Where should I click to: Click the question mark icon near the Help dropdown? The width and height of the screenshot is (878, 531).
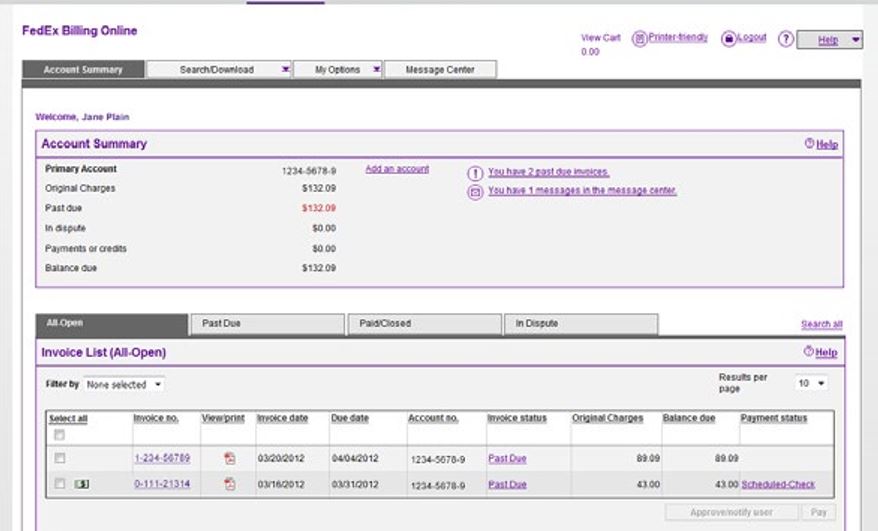pyautogui.click(x=786, y=39)
